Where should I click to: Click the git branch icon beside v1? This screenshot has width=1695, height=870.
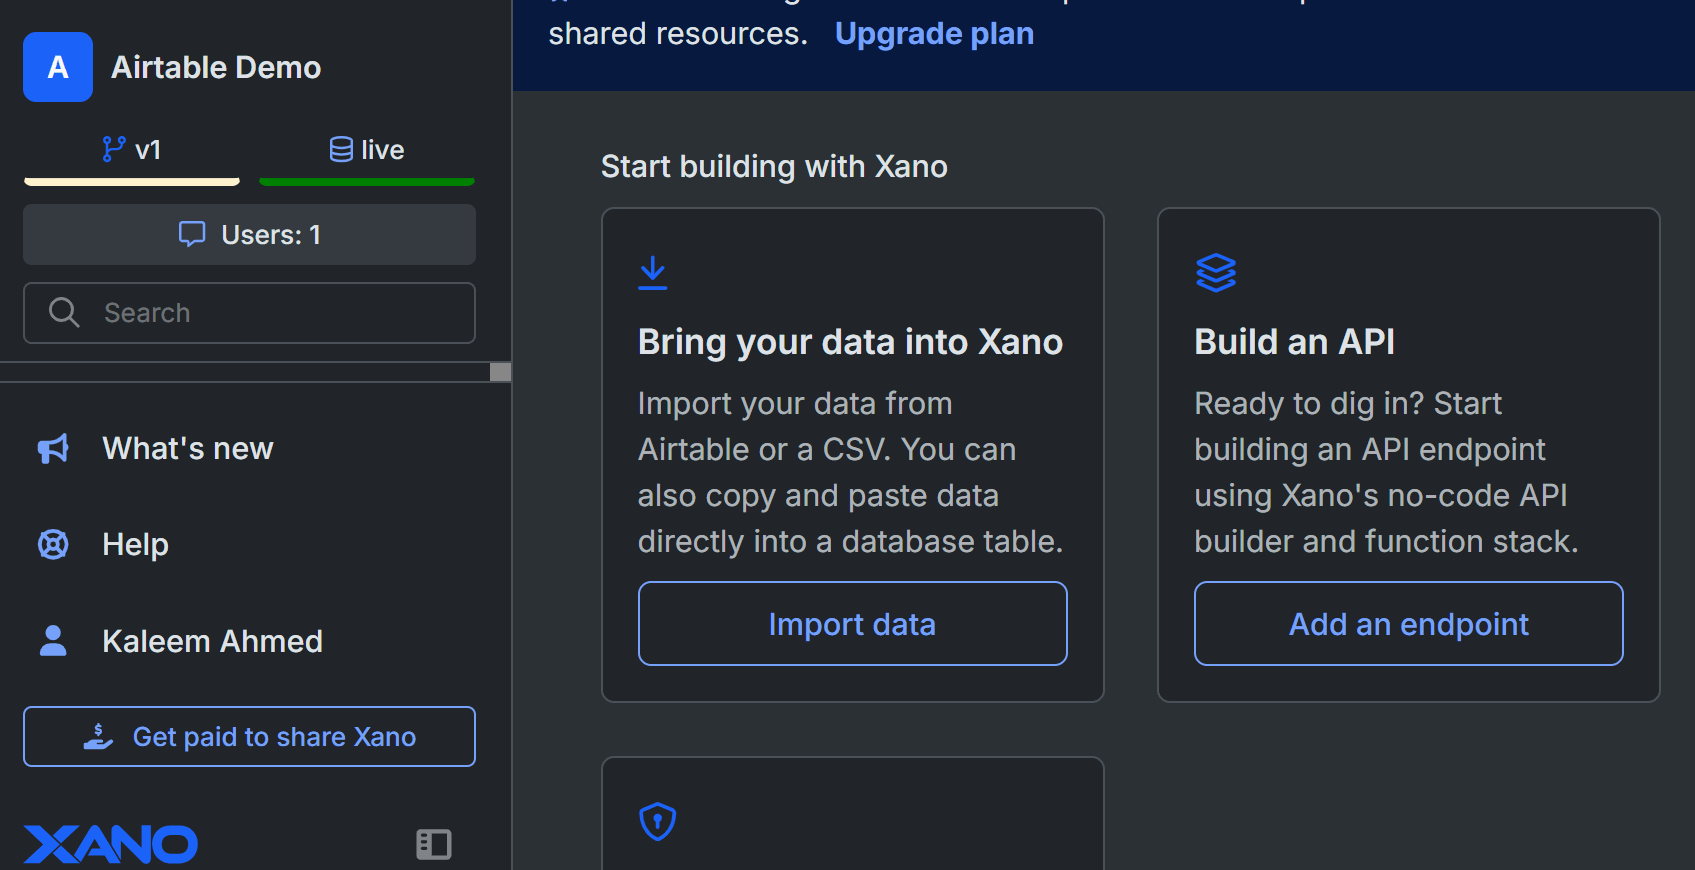[x=113, y=150]
